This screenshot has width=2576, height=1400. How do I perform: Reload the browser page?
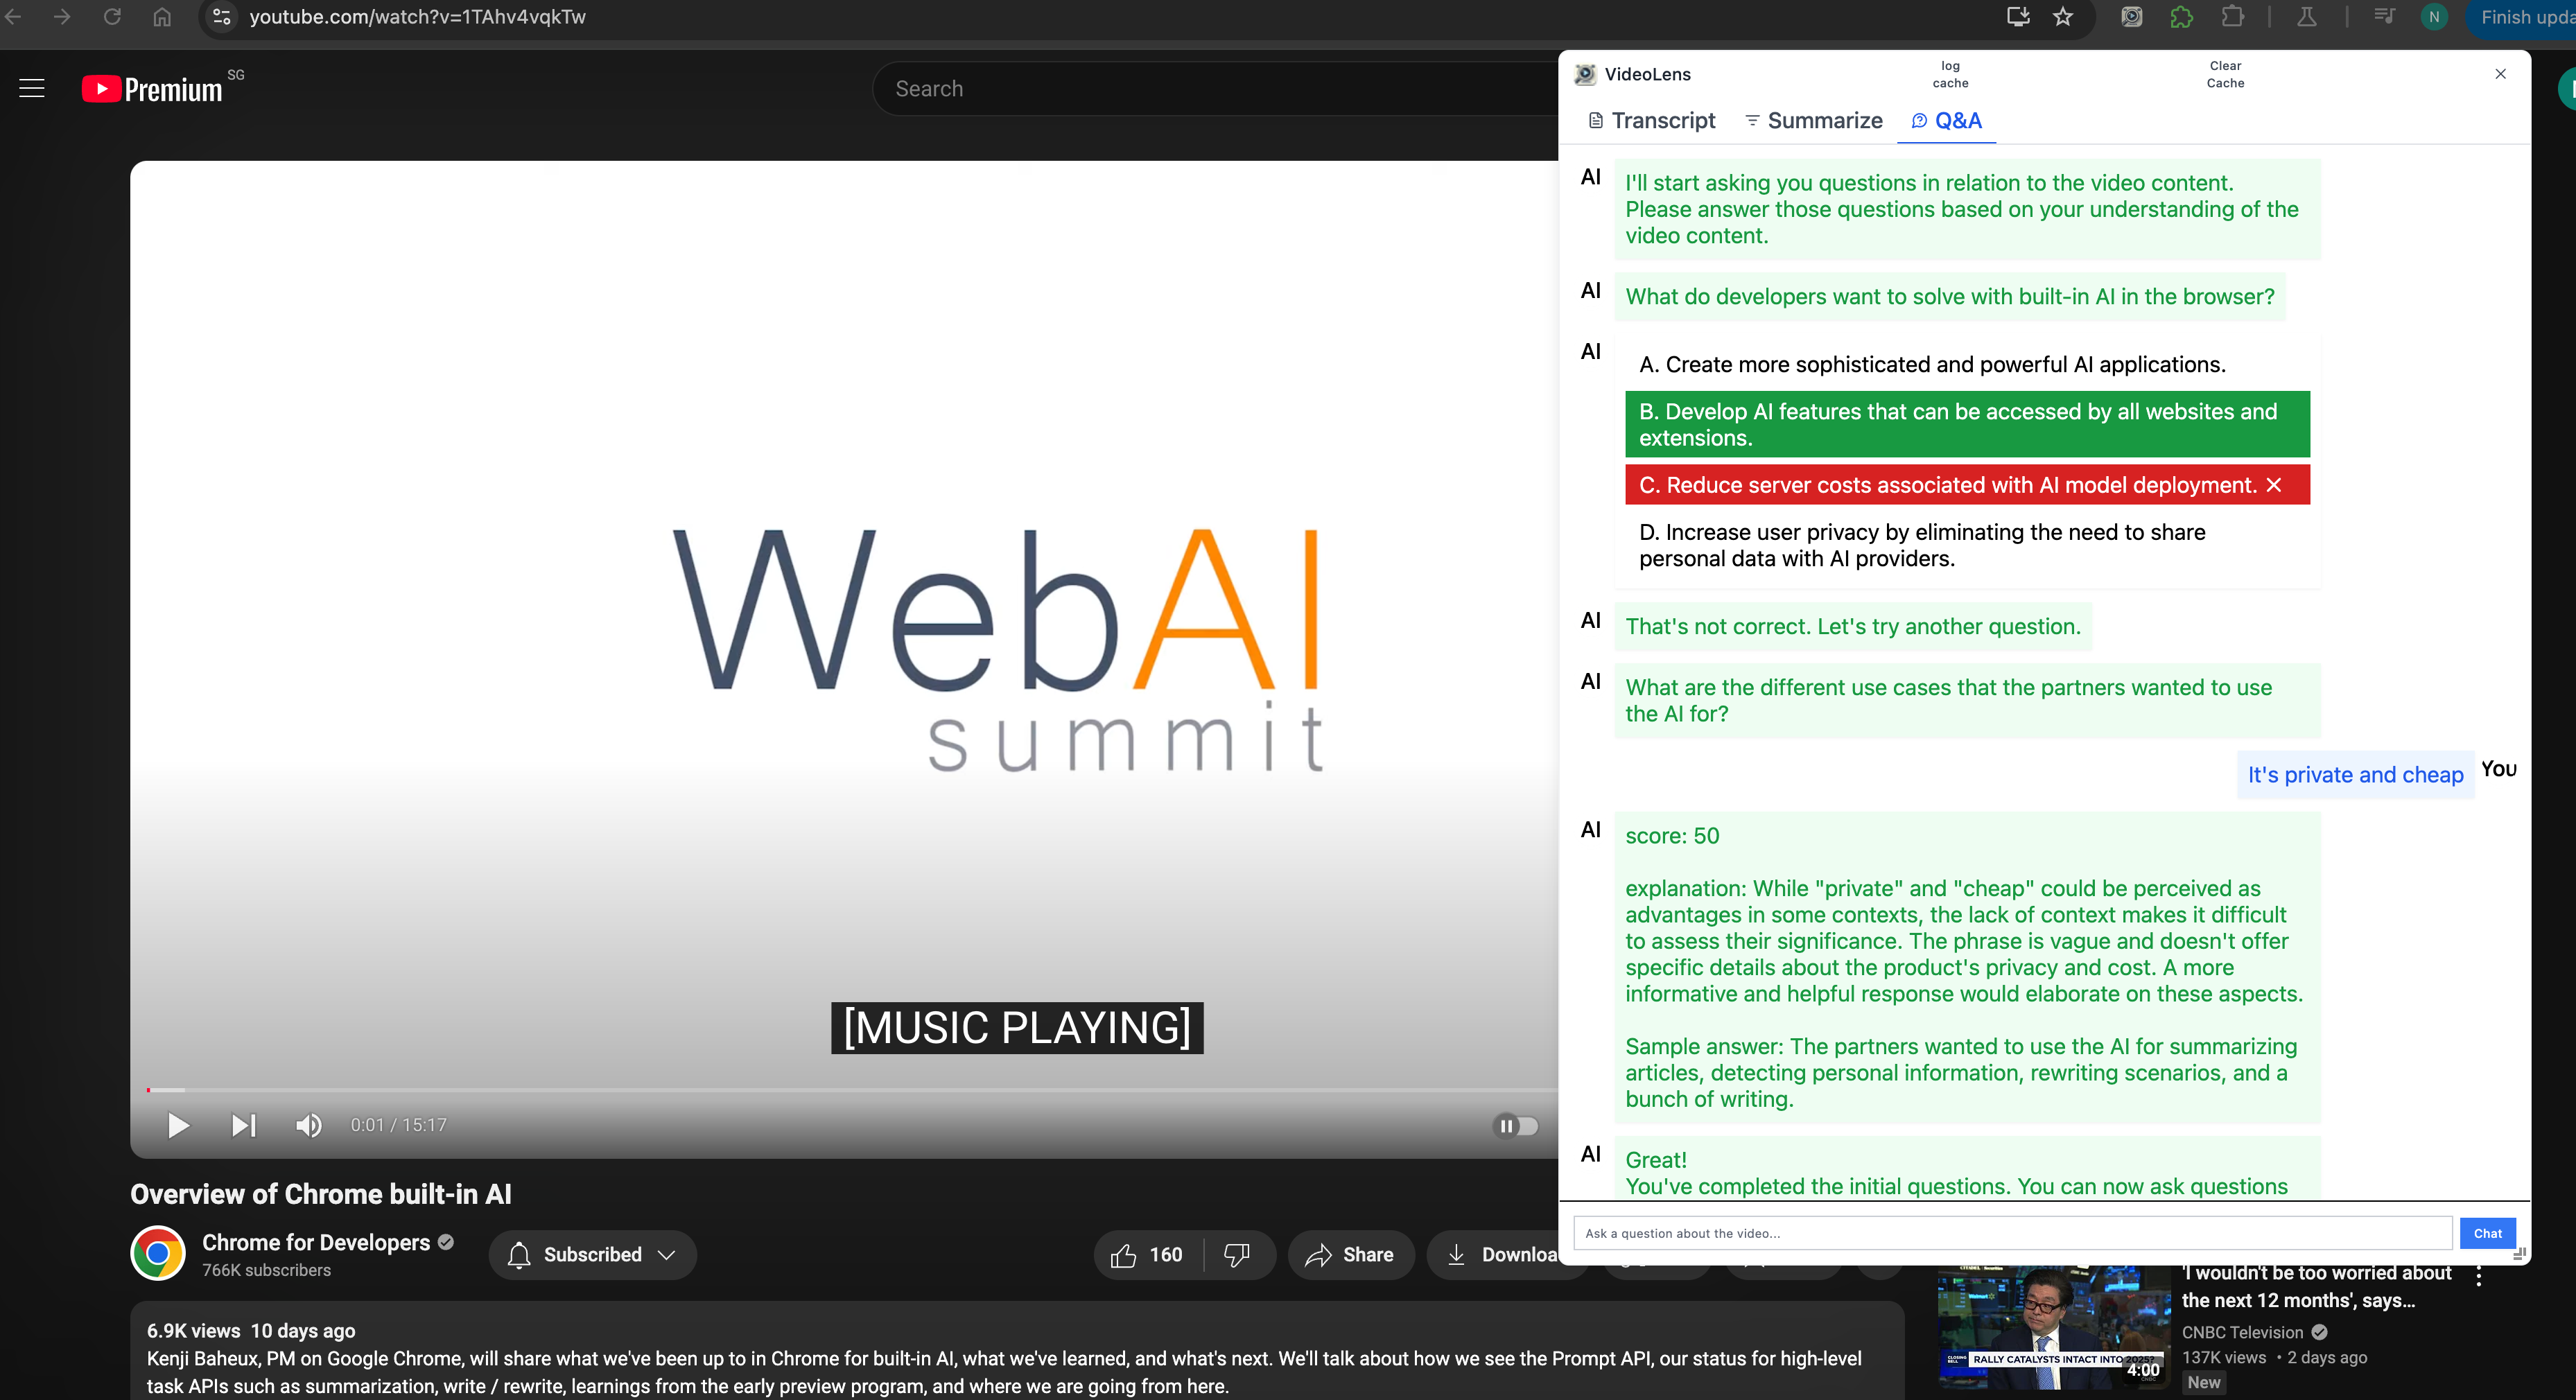[x=112, y=17]
